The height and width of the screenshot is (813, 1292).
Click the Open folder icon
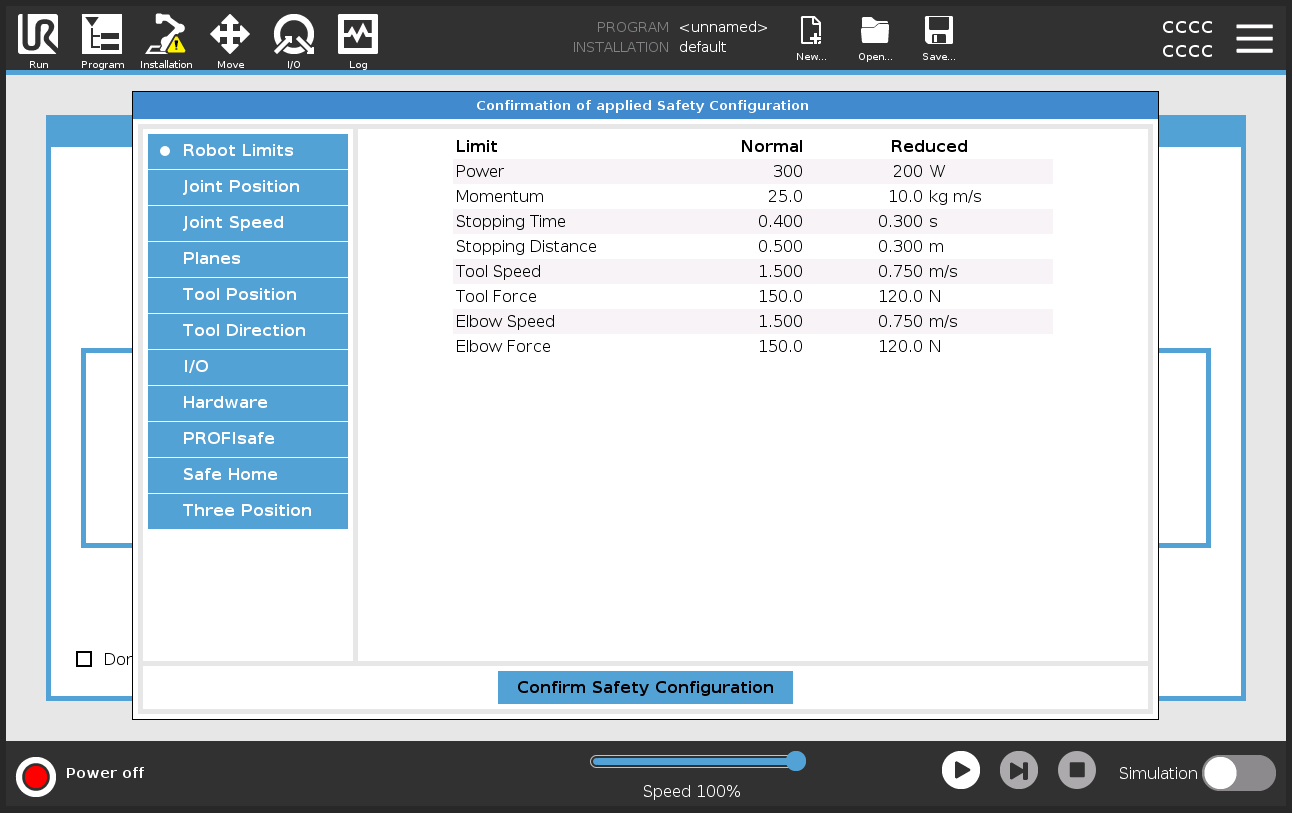875,33
